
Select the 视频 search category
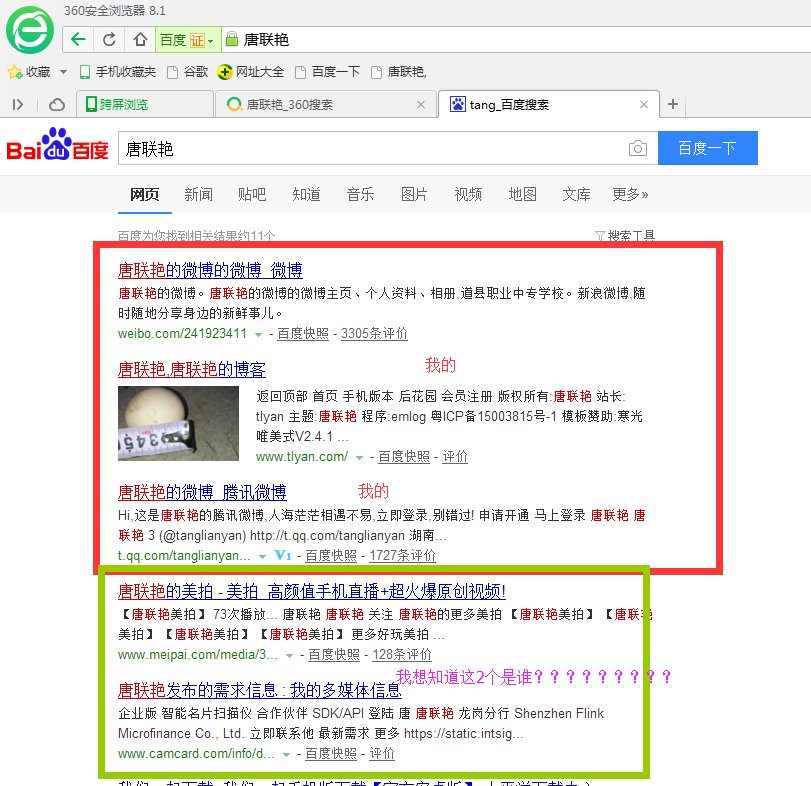(468, 194)
